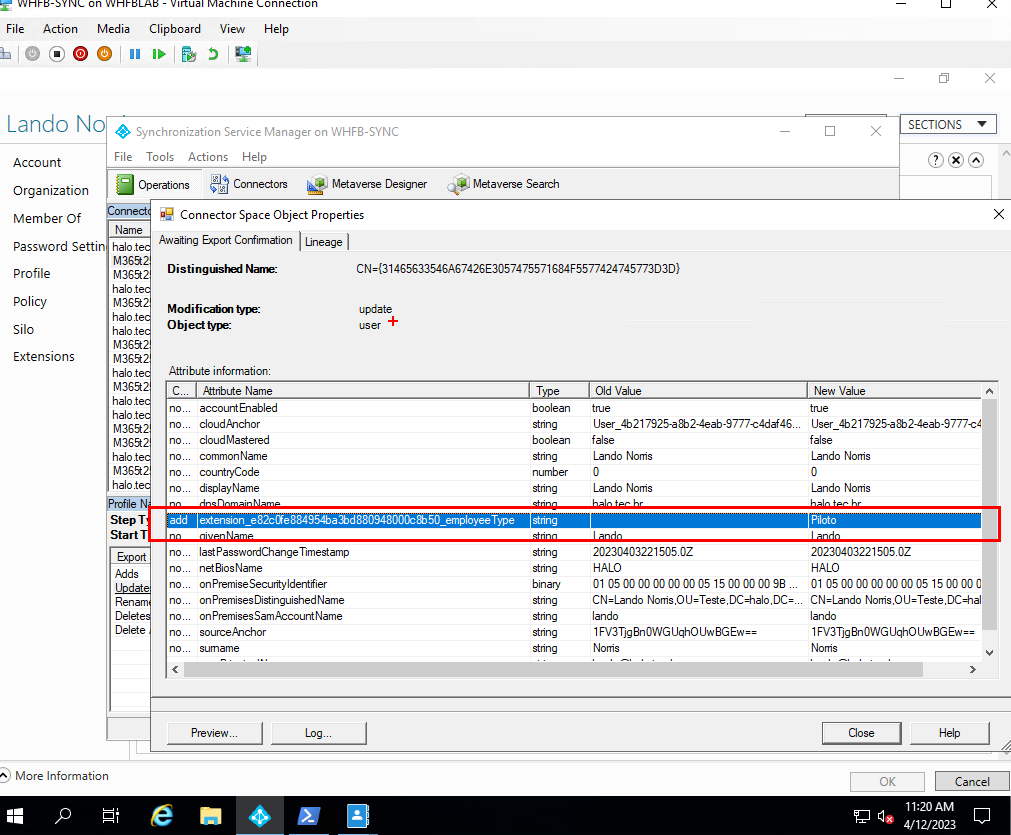Viewport: 1011px width, 835px height.
Task: Open the Metaverse Search
Action: point(504,184)
